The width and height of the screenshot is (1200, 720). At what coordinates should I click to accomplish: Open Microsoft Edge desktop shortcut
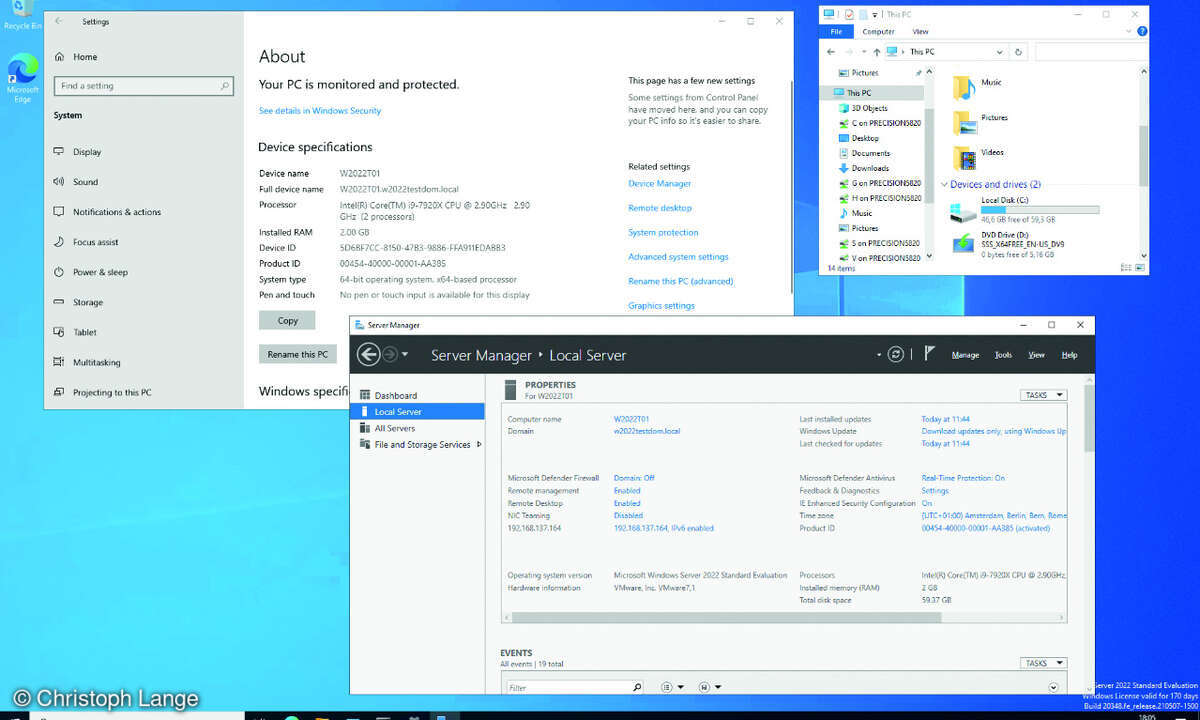pyautogui.click(x=22, y=78)
